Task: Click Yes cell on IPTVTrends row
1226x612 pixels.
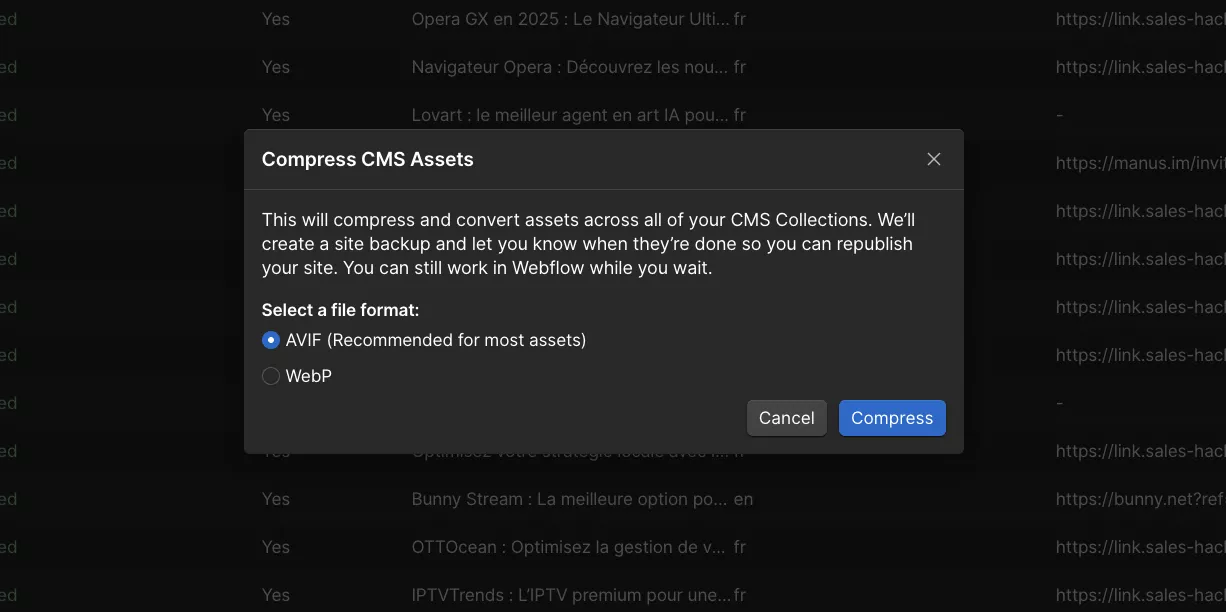Action: tap(275, 594)
